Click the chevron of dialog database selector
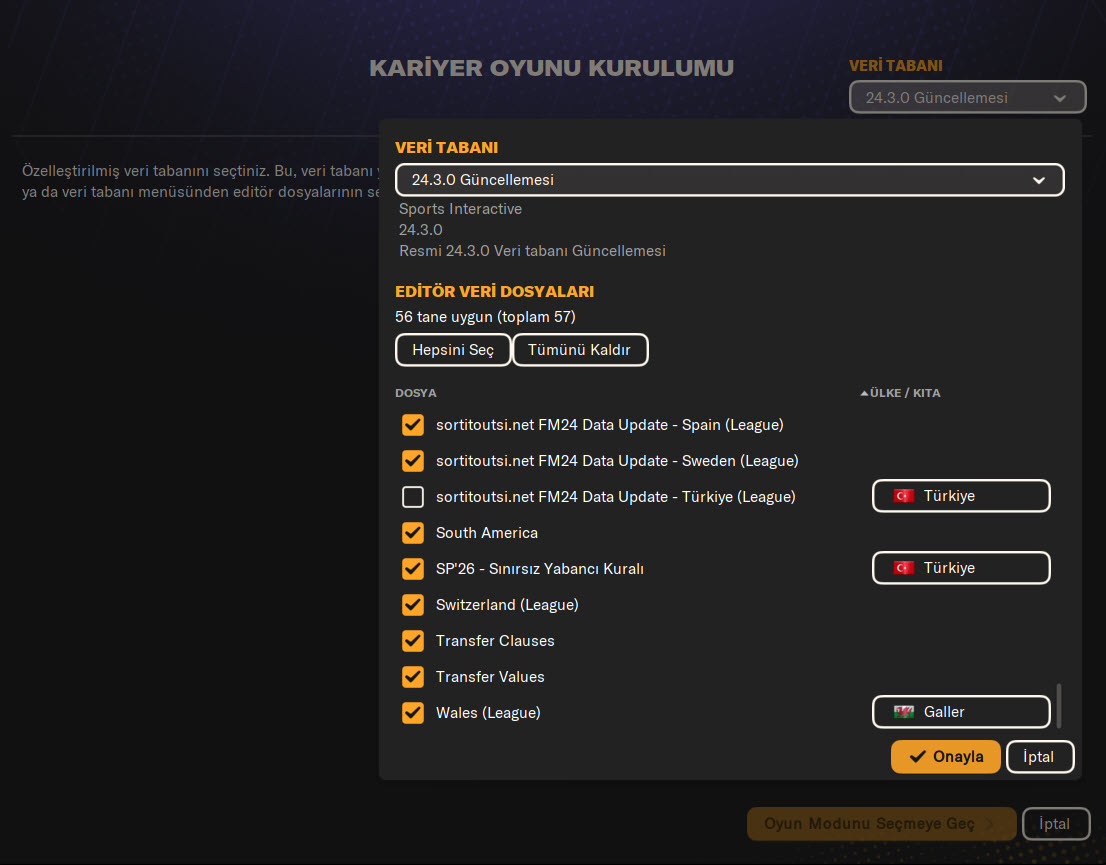Viewport: 1106px width, 865px height. (1039, 180)
